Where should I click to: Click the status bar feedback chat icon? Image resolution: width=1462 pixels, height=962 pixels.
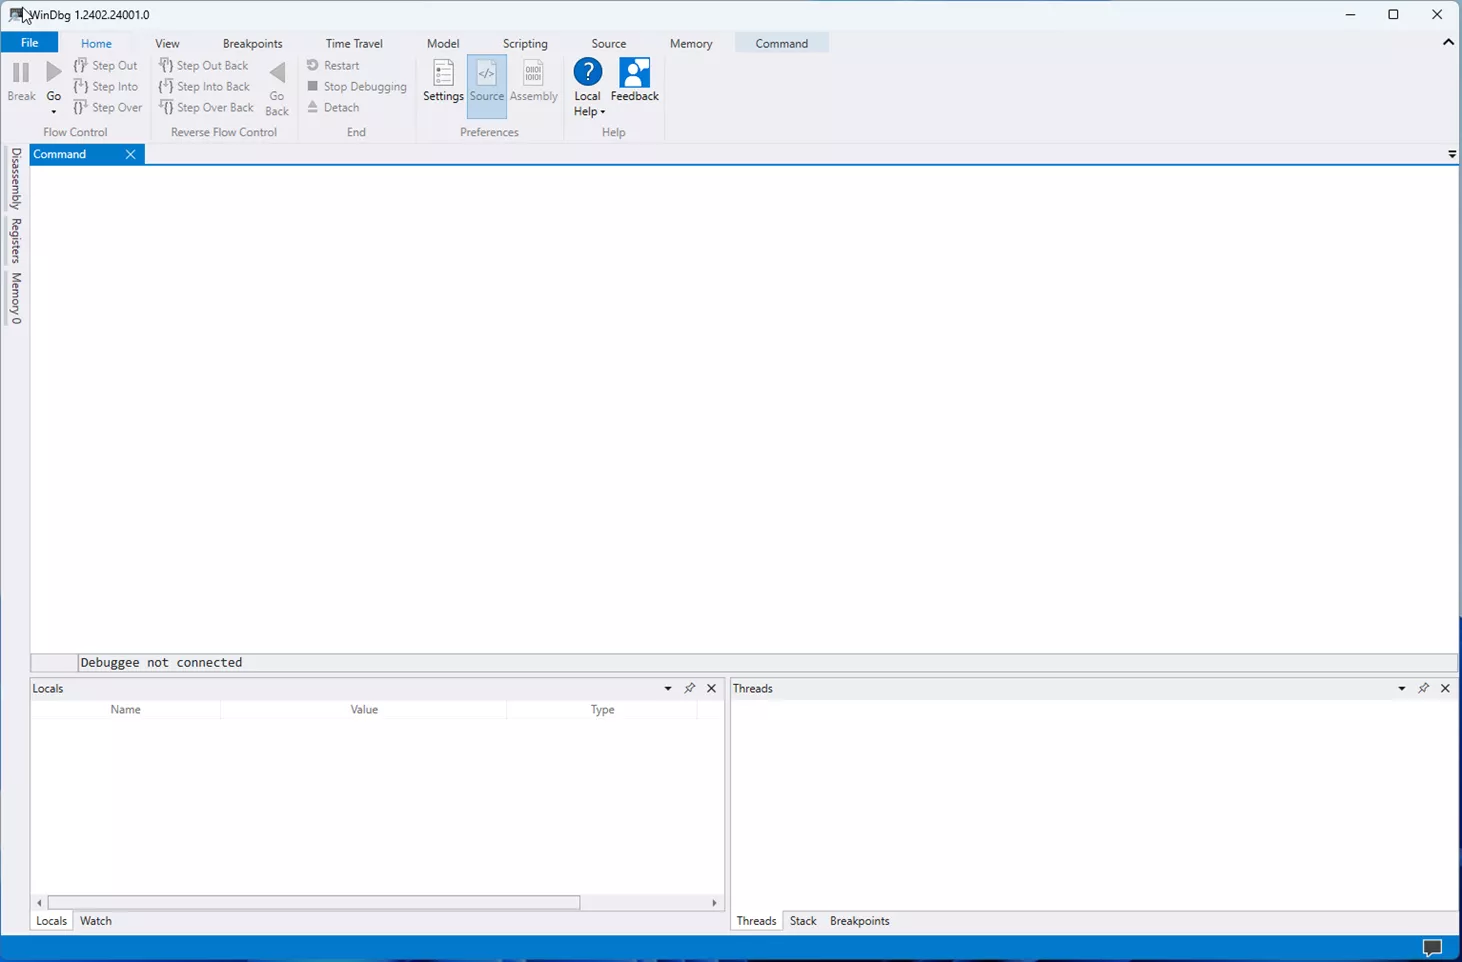point(1432,948)
